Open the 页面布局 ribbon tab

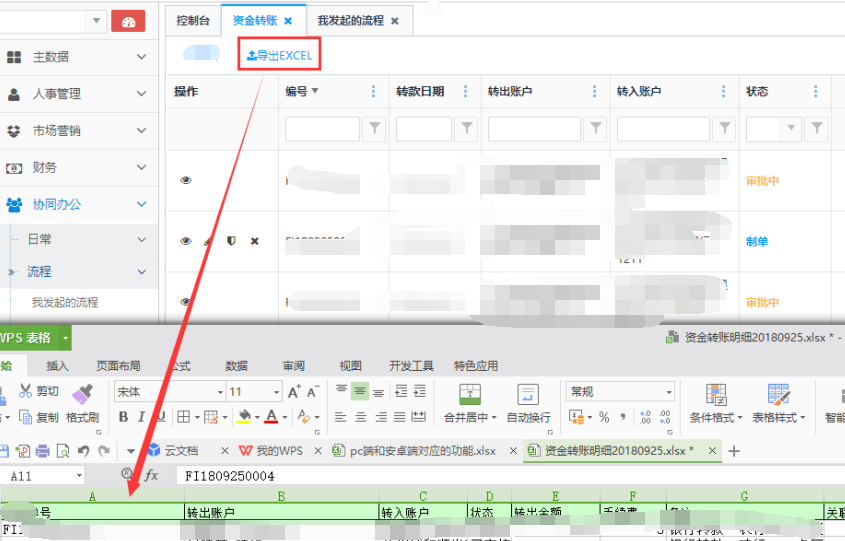pyautogui.click(x=118, y=366)
